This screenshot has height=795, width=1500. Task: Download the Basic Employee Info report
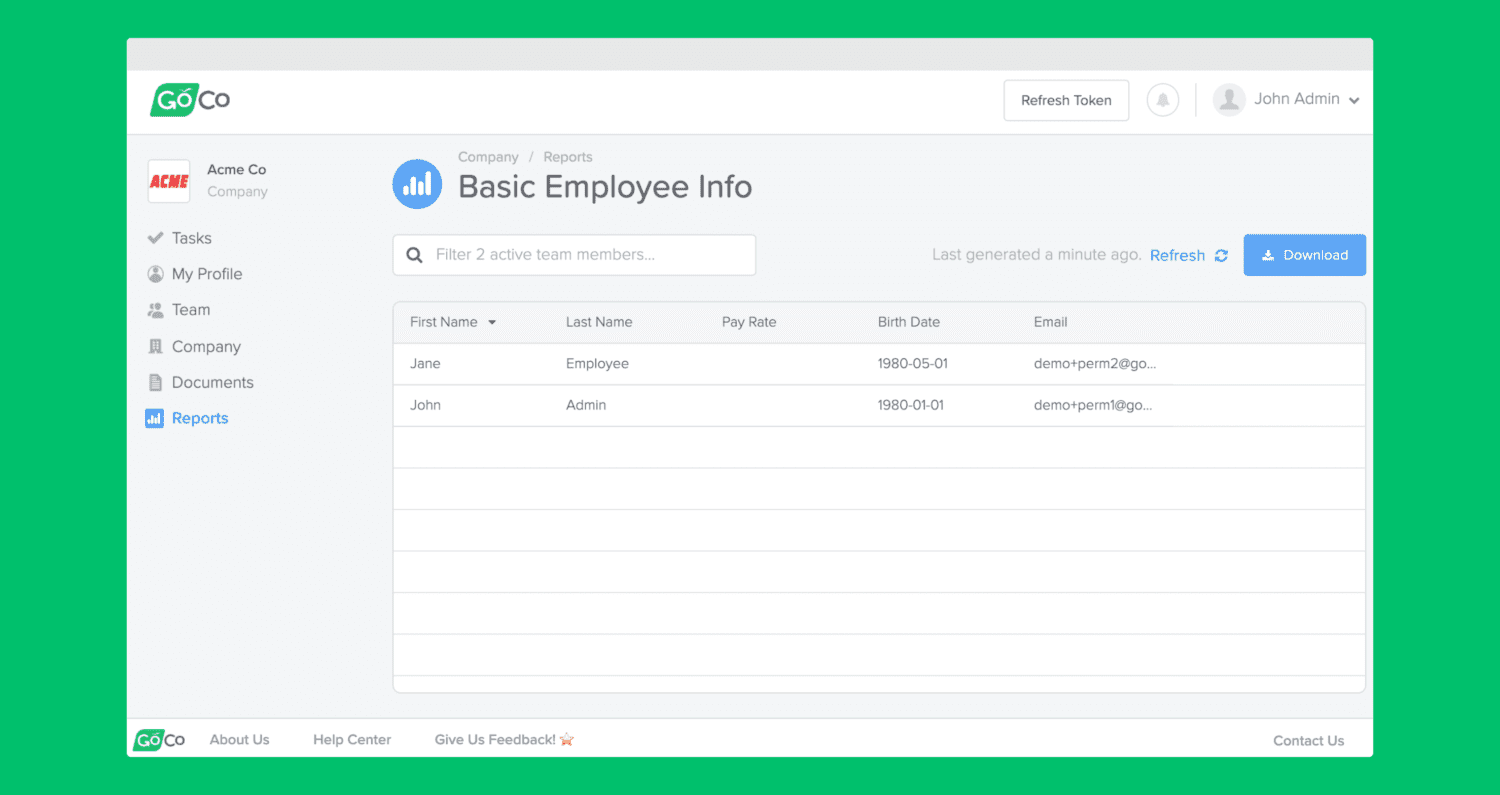click(x=1304, y=255)
